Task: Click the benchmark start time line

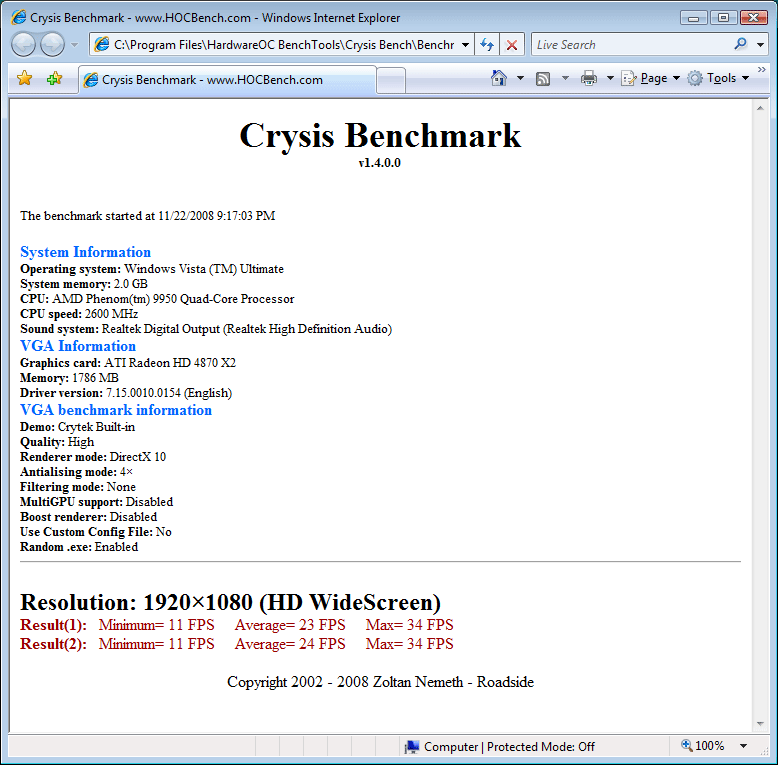Action: 147,216
